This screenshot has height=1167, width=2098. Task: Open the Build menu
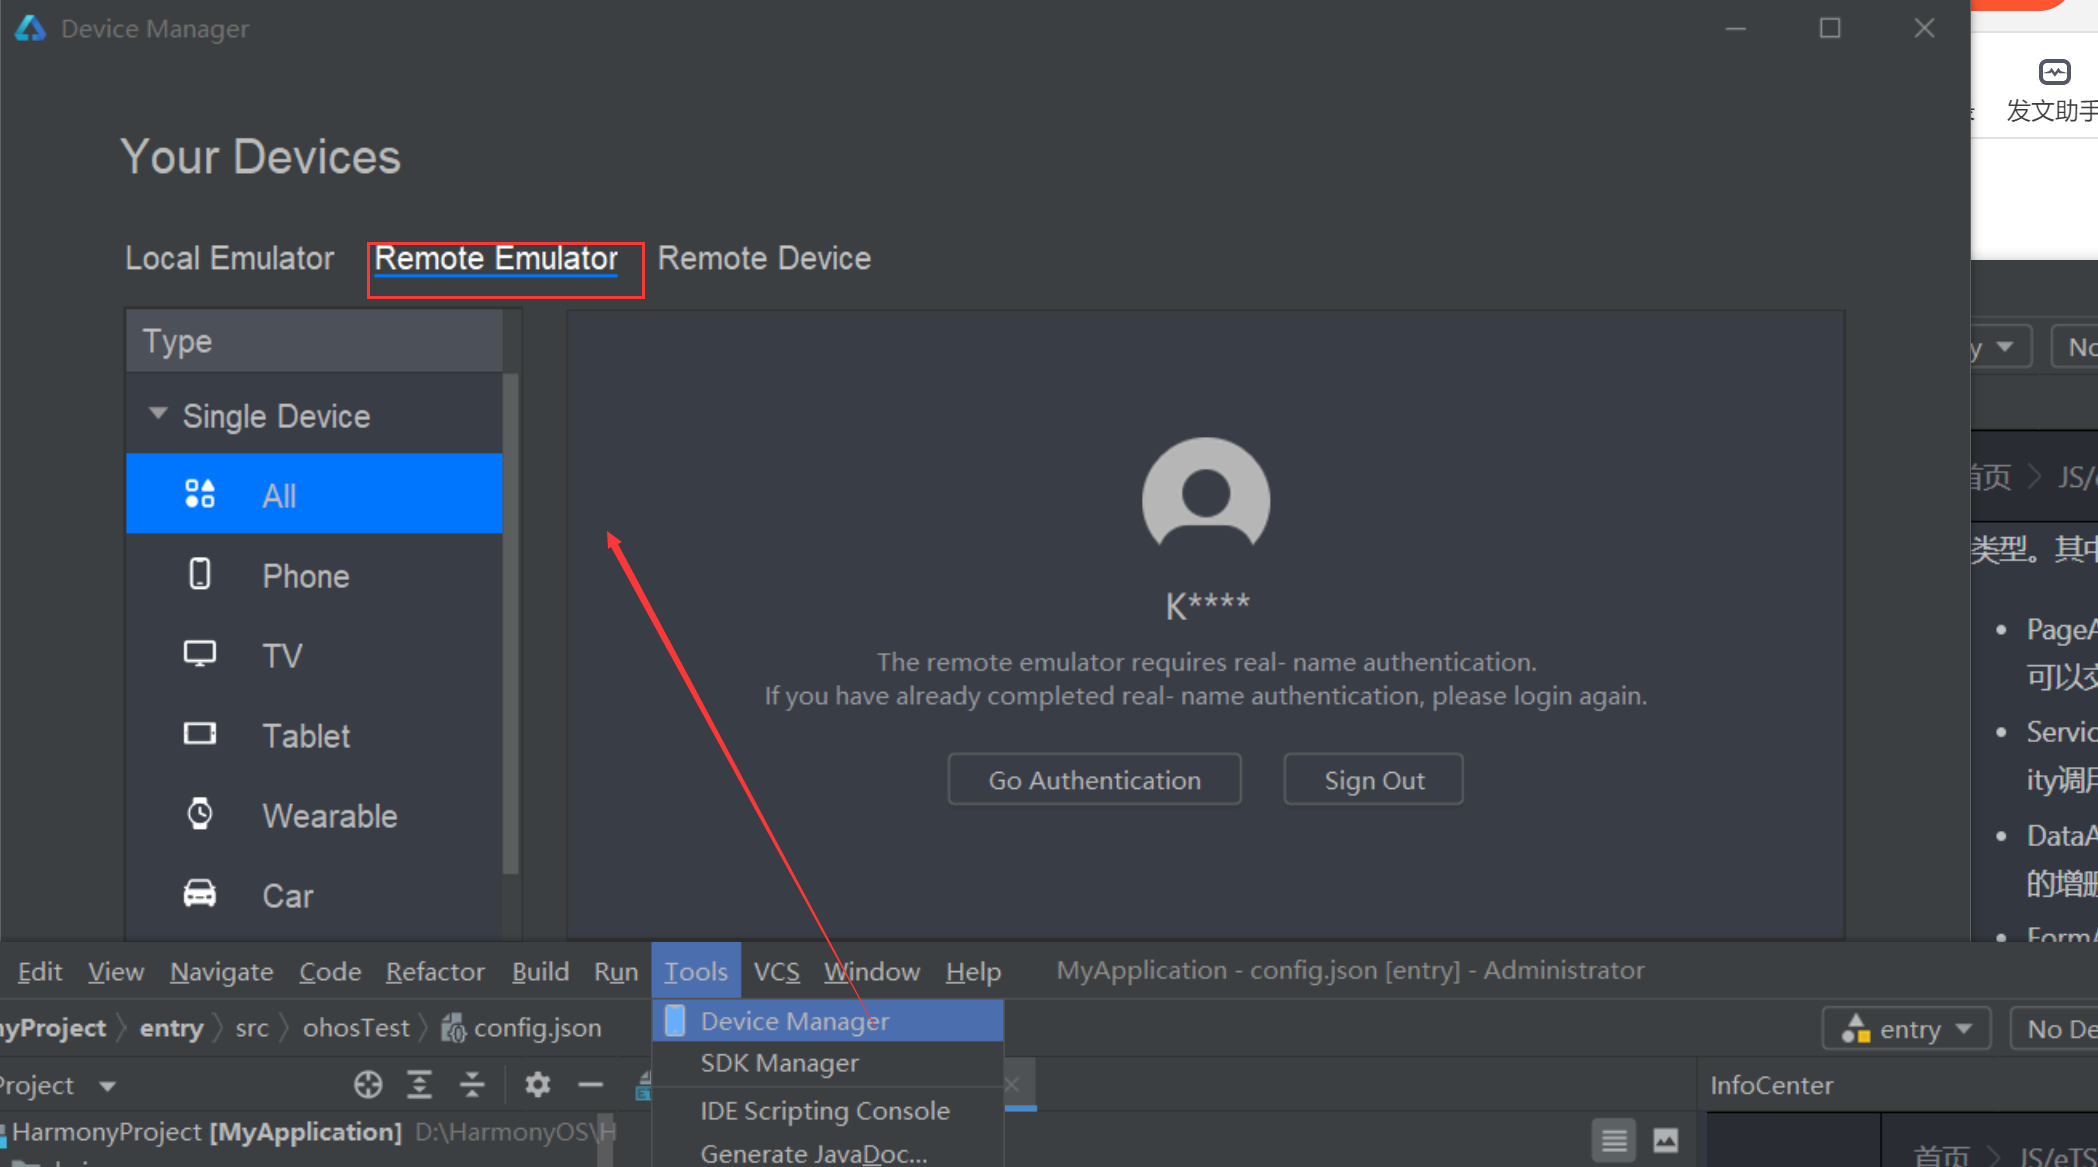click(x=540, y=971)
